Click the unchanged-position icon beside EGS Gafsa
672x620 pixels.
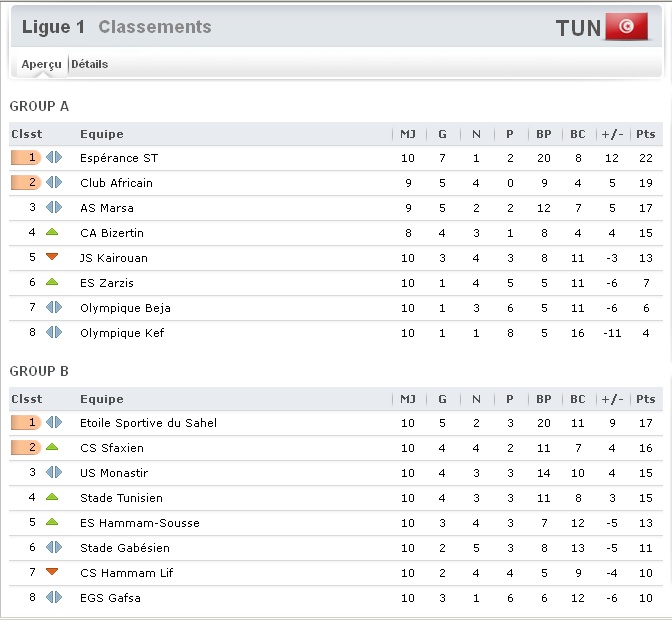tap(54, 597)
